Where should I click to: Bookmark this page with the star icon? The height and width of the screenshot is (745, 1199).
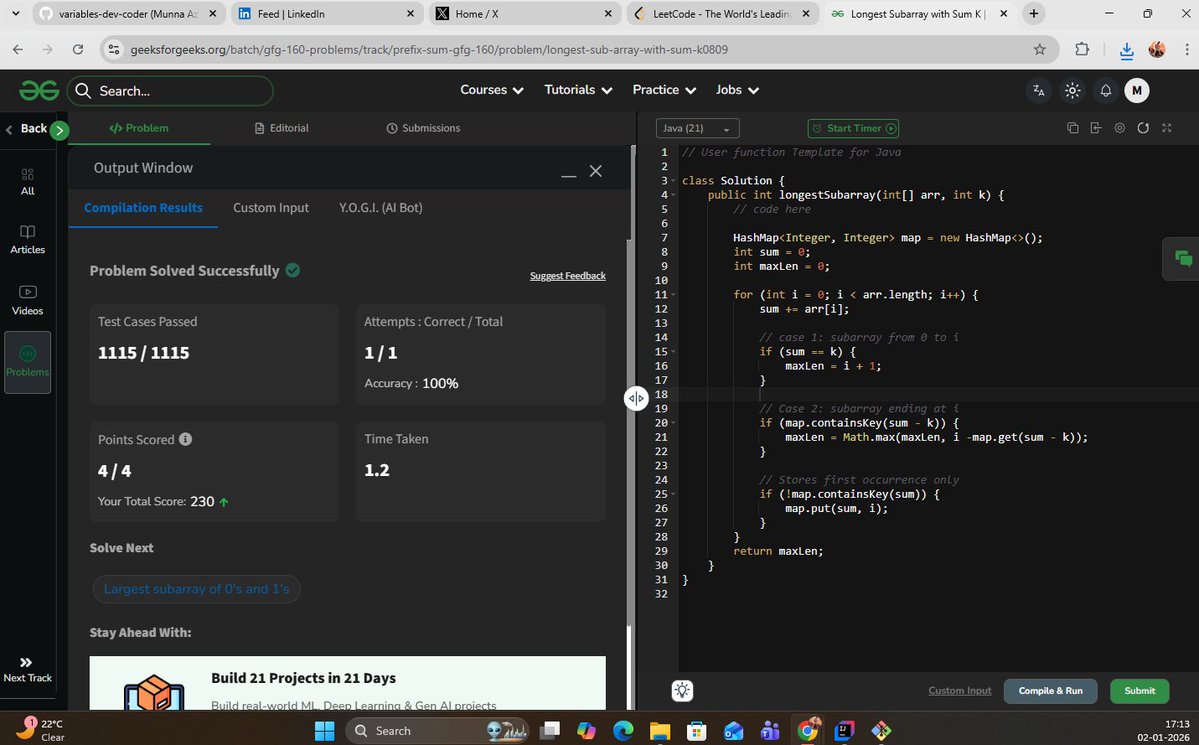[x=1039, y=50]
